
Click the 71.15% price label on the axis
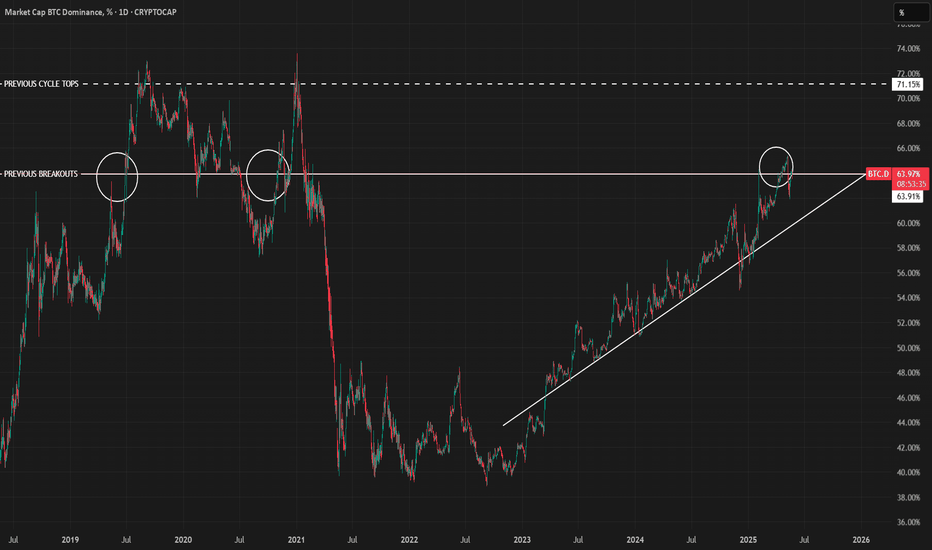pyautogui.click(x=908, y=84)
